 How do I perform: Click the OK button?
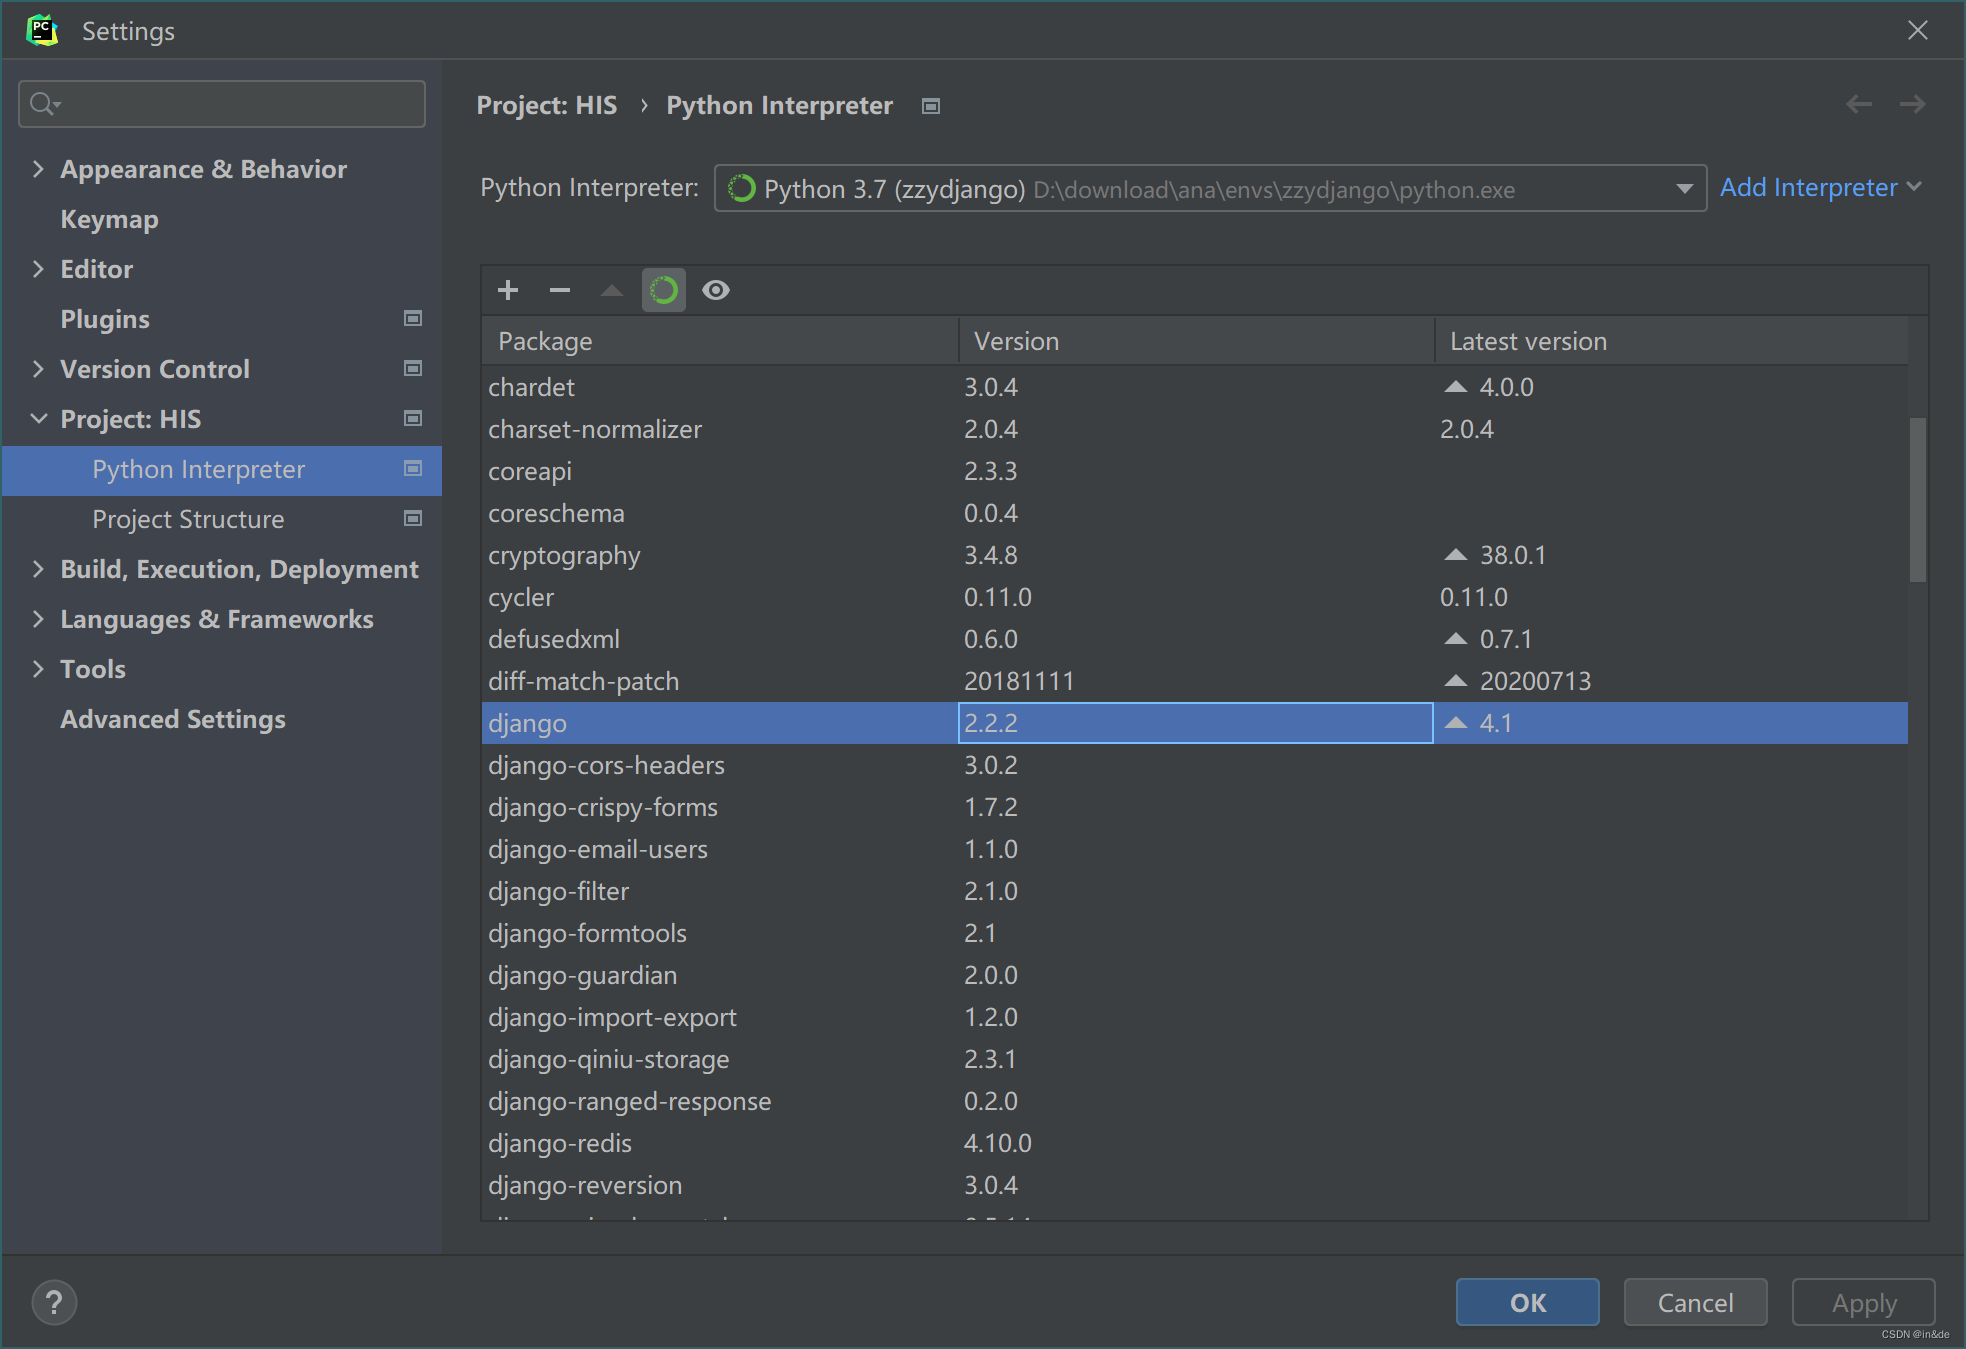click(x=1527, y=1302)
